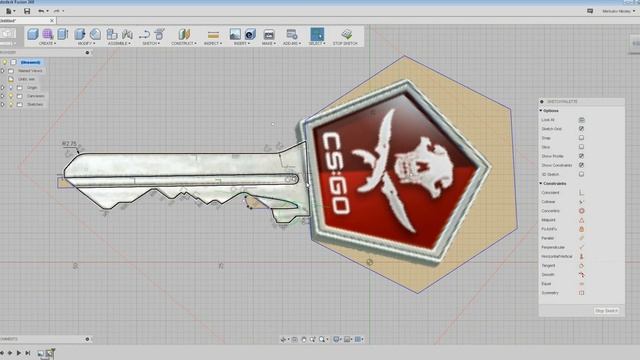
Task: Toggle Origin folder visibility lightbulb
Action: [11, 87]
